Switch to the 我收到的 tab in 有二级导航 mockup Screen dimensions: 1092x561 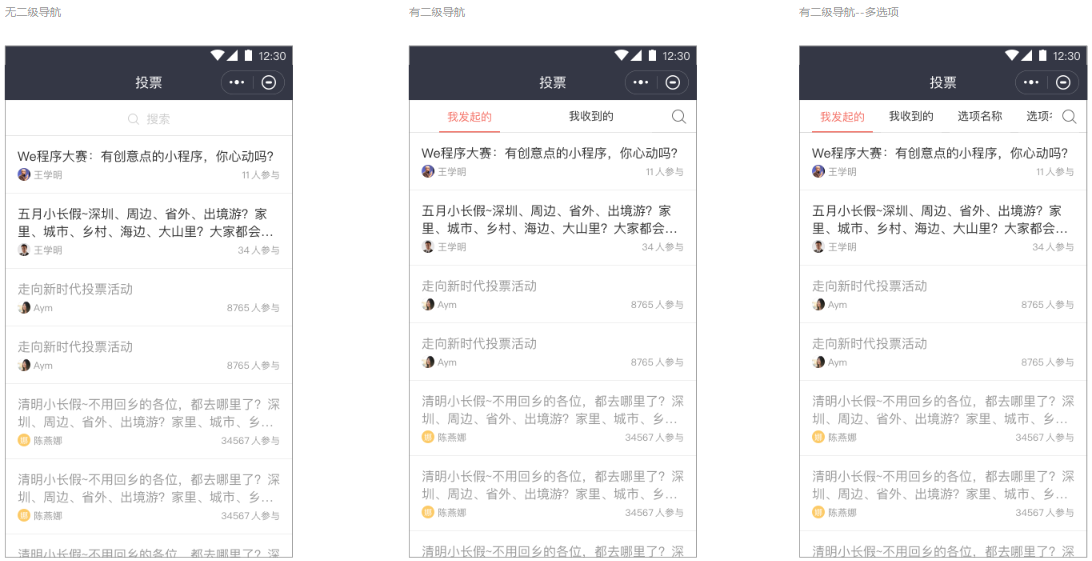591,116
